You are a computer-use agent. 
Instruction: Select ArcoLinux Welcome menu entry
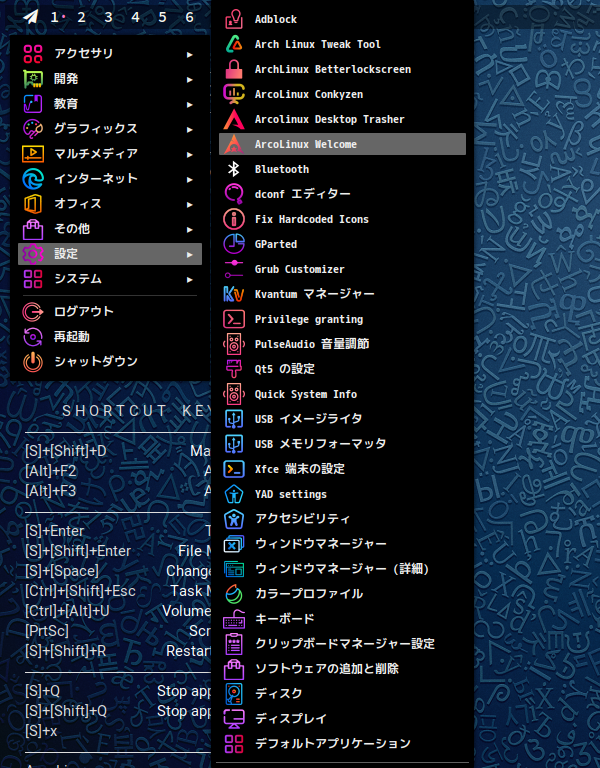342,144
